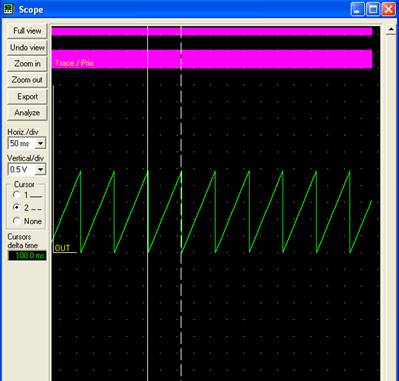The height and width of the screenshot is (381, 399).
Task: Select Cursor 1 radio button
Action: point(16,195)
